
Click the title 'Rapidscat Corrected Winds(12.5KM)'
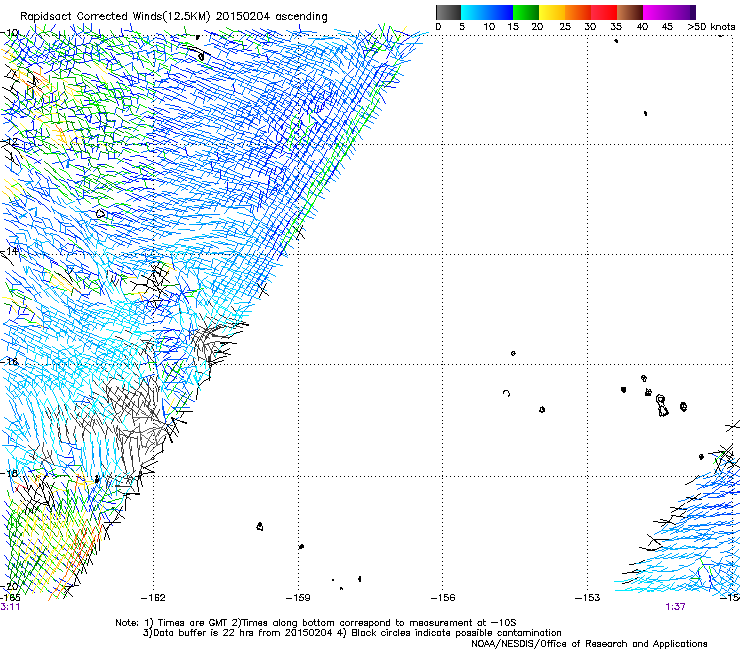click(115, 17)
